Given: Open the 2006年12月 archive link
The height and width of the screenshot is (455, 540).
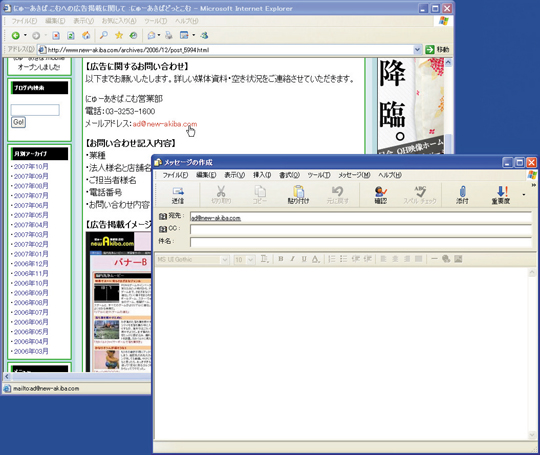Looking at the screenshot, I should pyautogui.click(x=31, y=264).
